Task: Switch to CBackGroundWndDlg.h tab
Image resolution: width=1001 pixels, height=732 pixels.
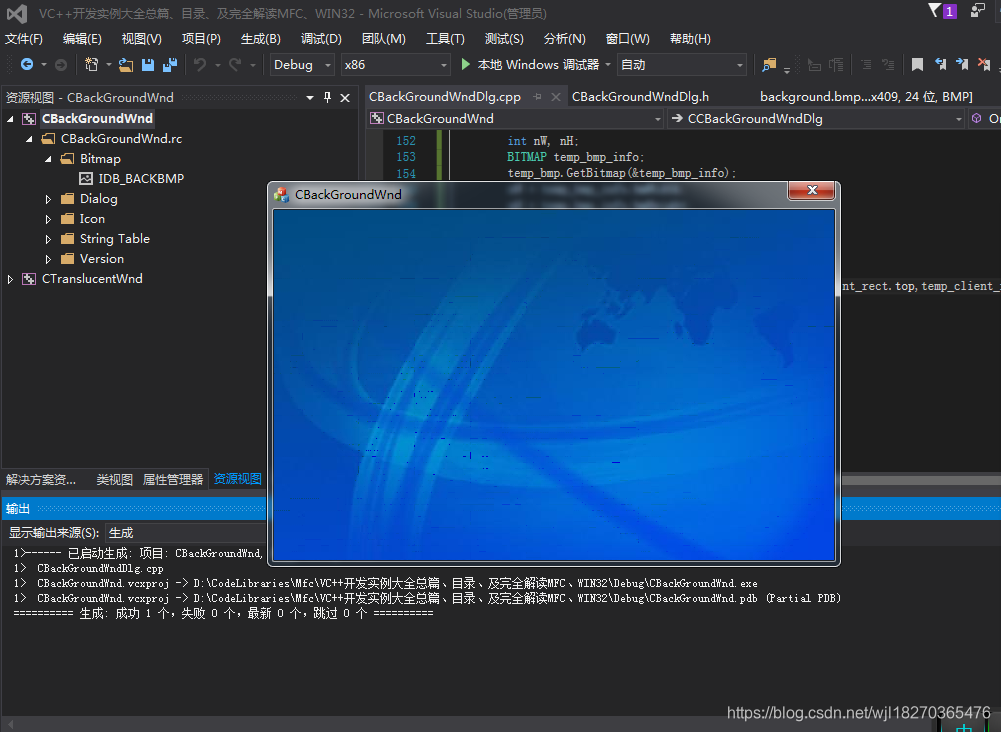Action: (640, 97)
